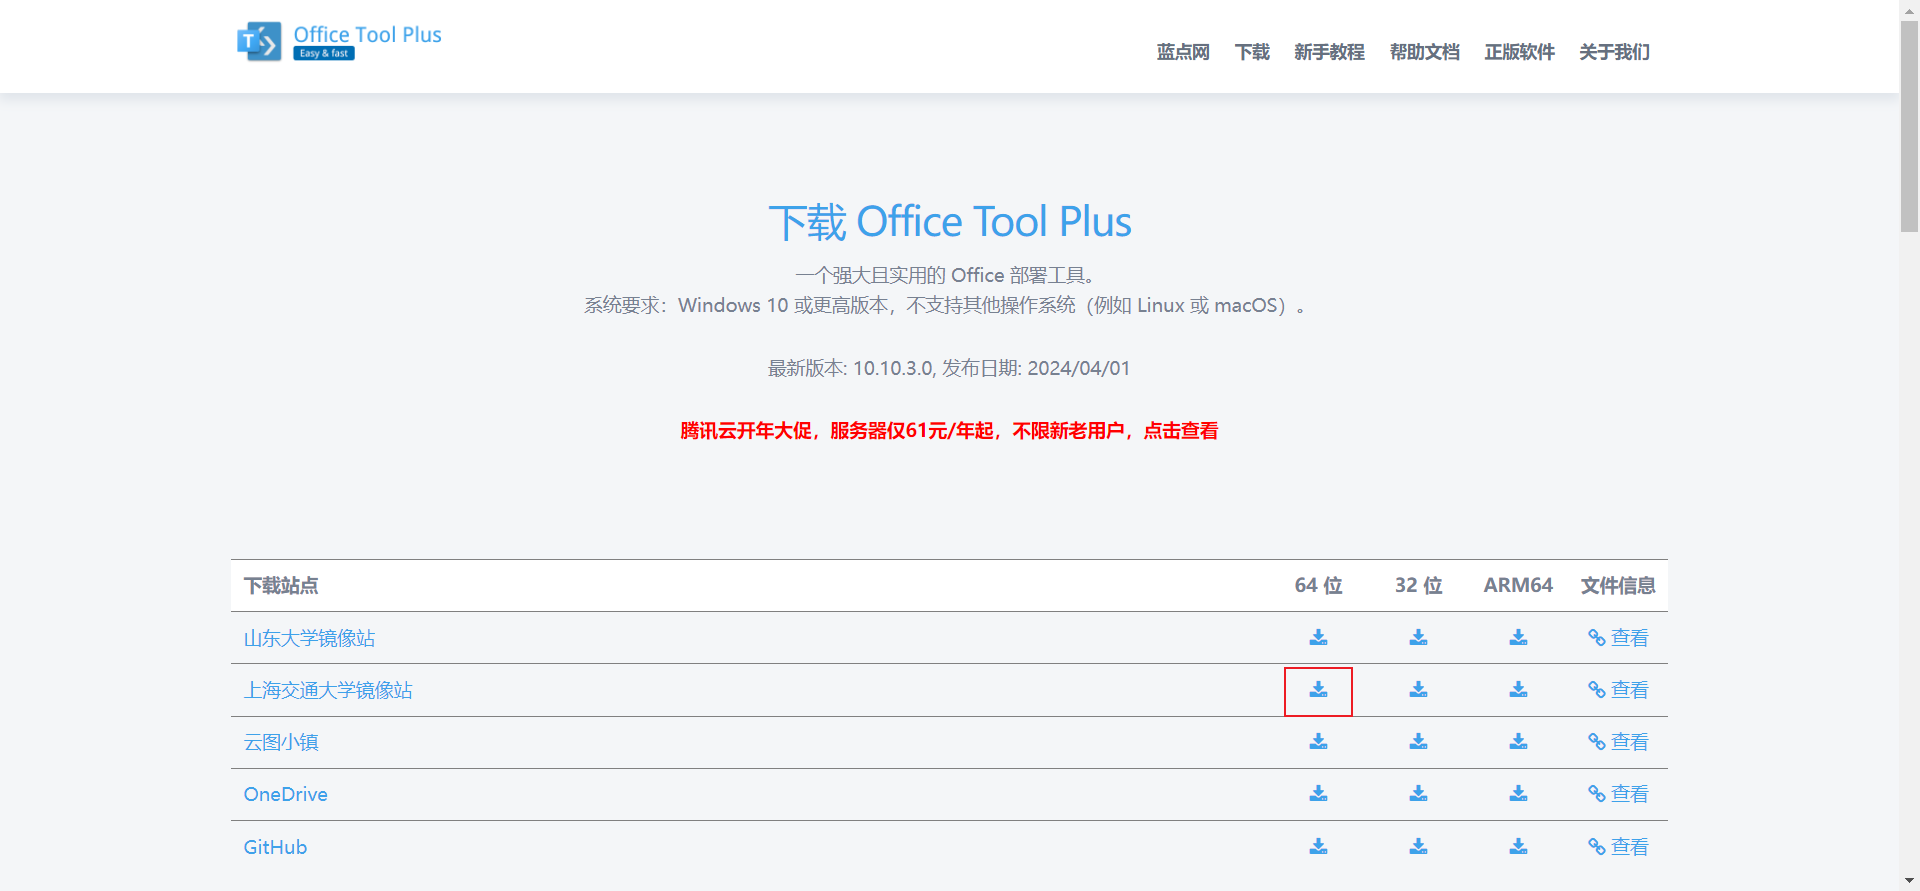Click the 64 位 column header
The image size is (1920, 891).
click(x=1318, y=586)
